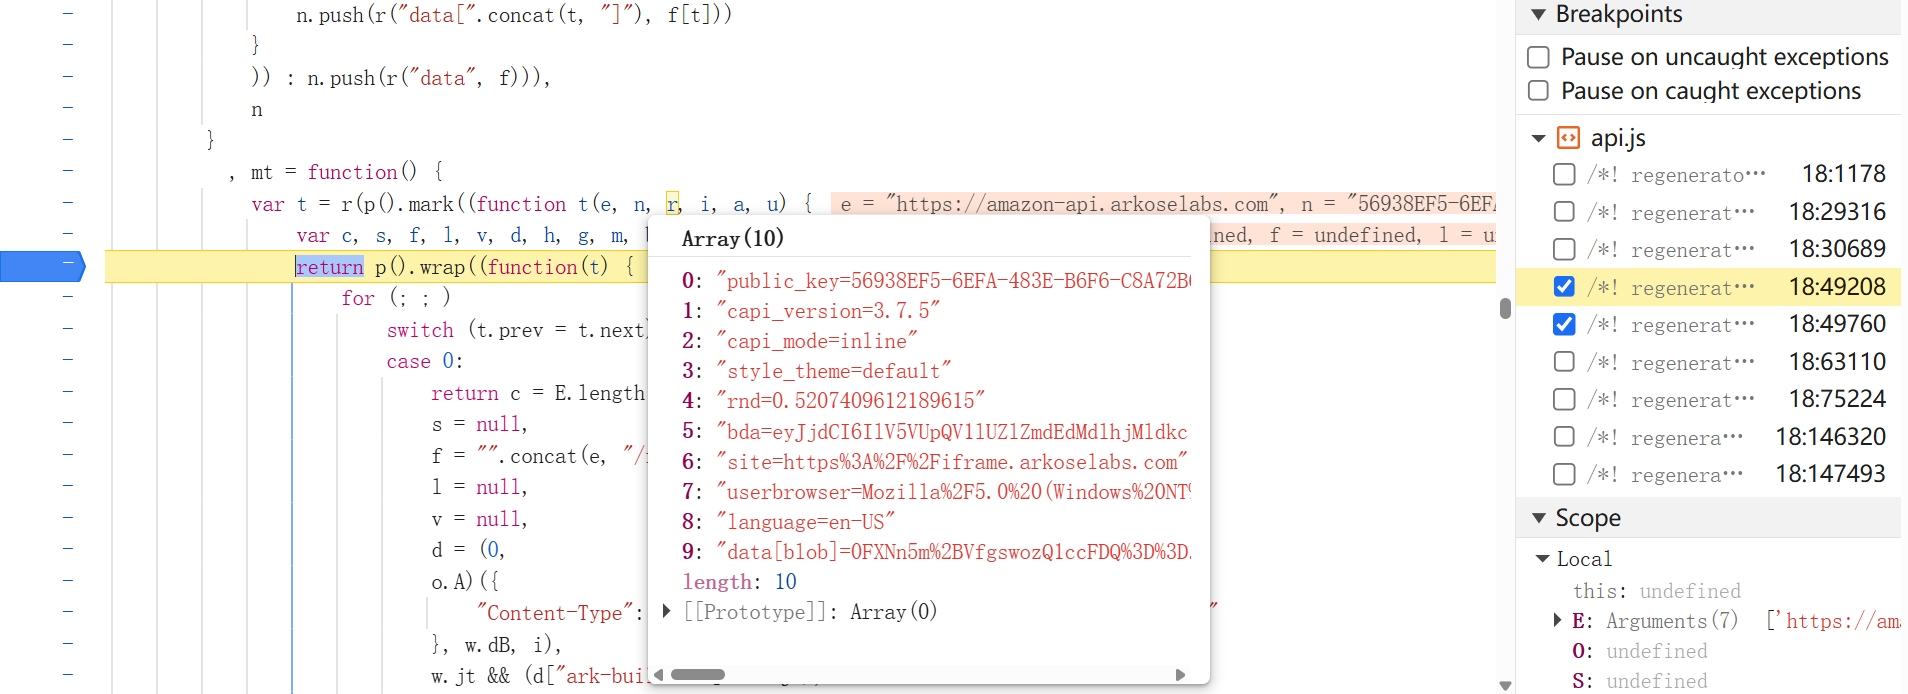This screenshot has height=694, width=1908.
Task: Expand the [[Prototype]] Array entry
Action: 667,611
